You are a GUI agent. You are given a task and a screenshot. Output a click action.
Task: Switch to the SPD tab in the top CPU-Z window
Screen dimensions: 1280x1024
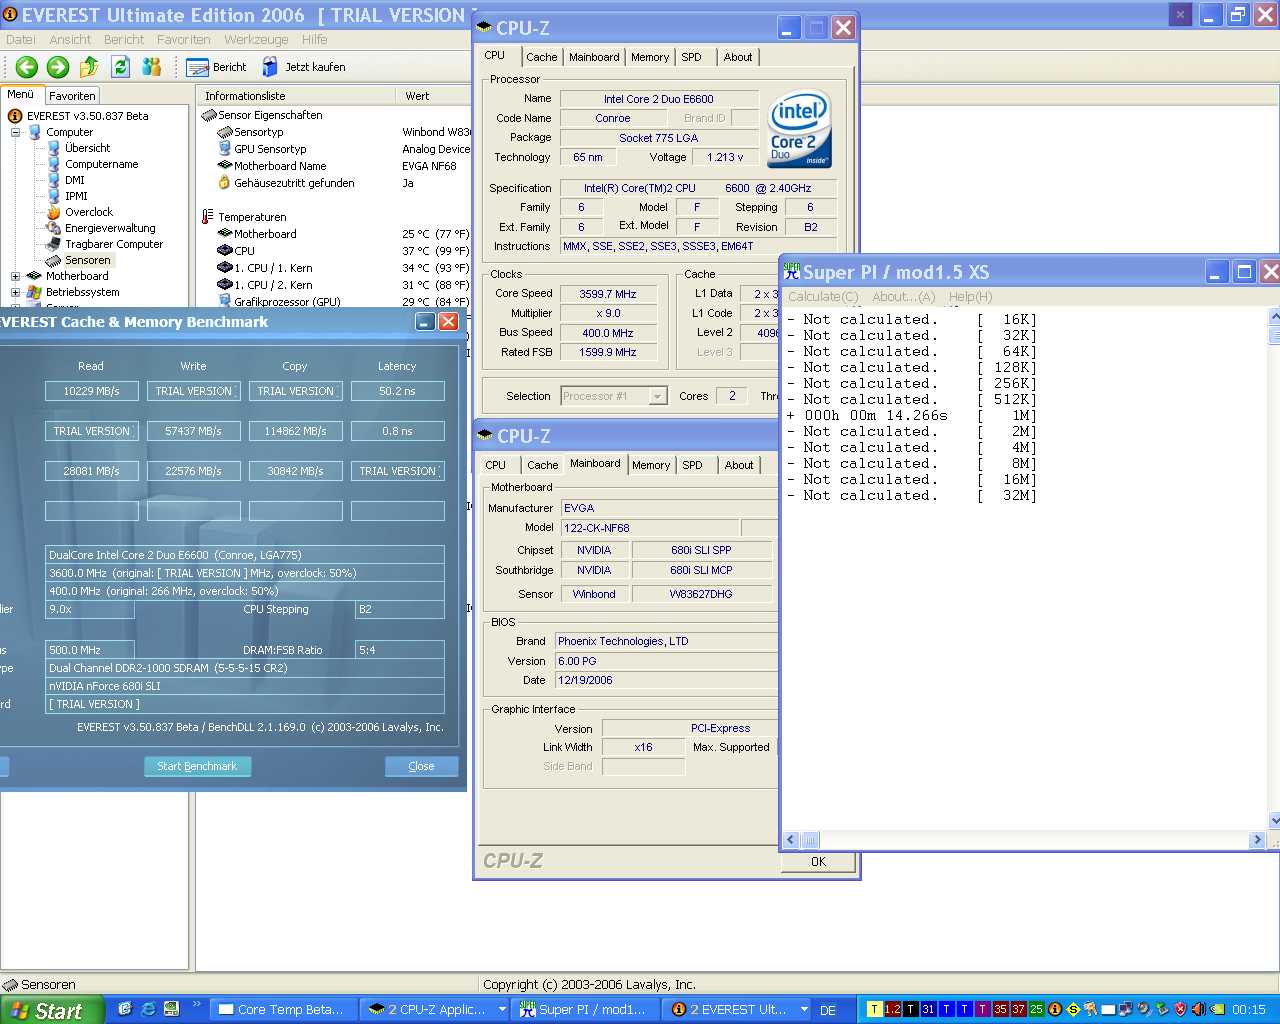(x=692, y=57)
